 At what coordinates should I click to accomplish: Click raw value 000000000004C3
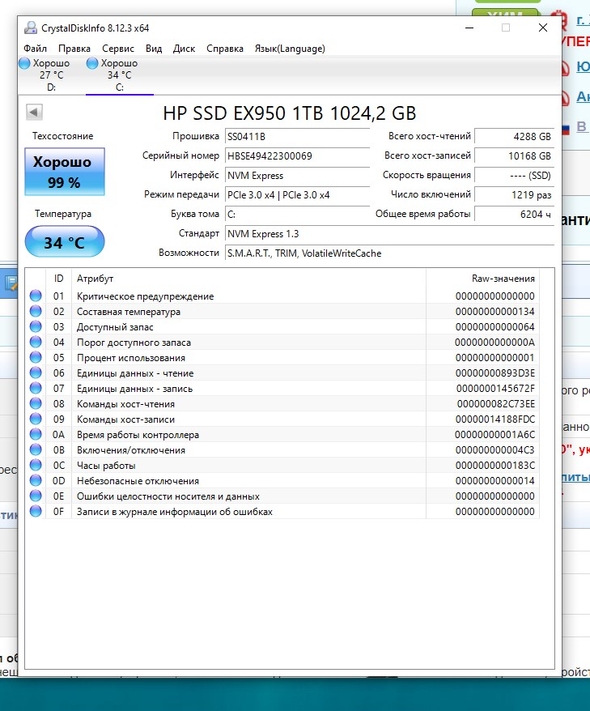coord(495,450)
